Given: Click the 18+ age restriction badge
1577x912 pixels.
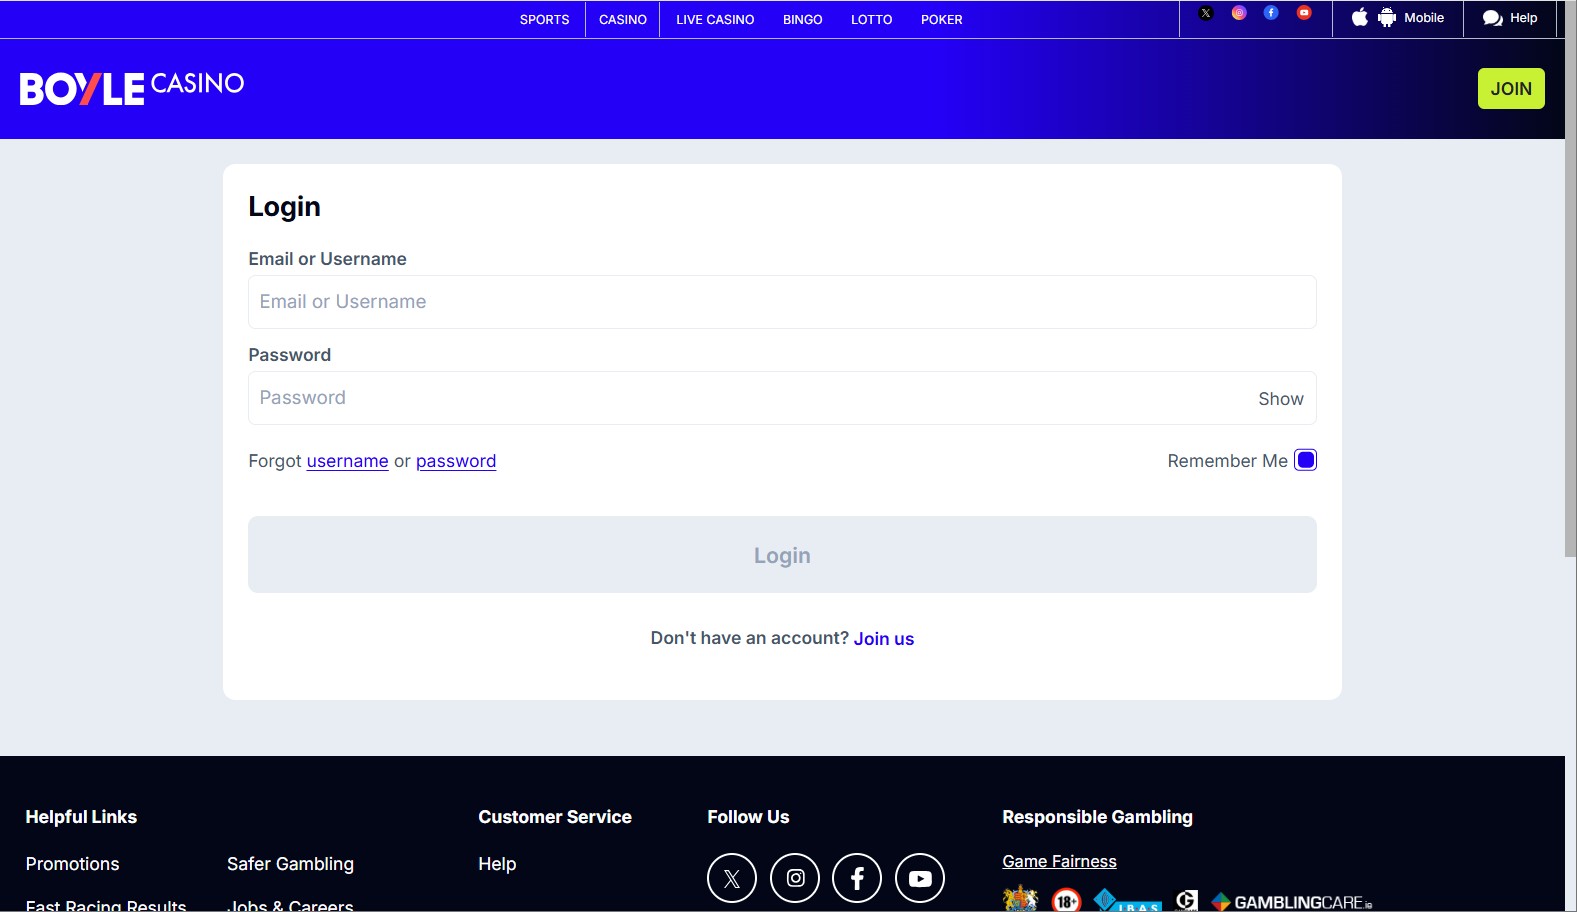Looking at the screenshot, I should [x=1067, y=900].
